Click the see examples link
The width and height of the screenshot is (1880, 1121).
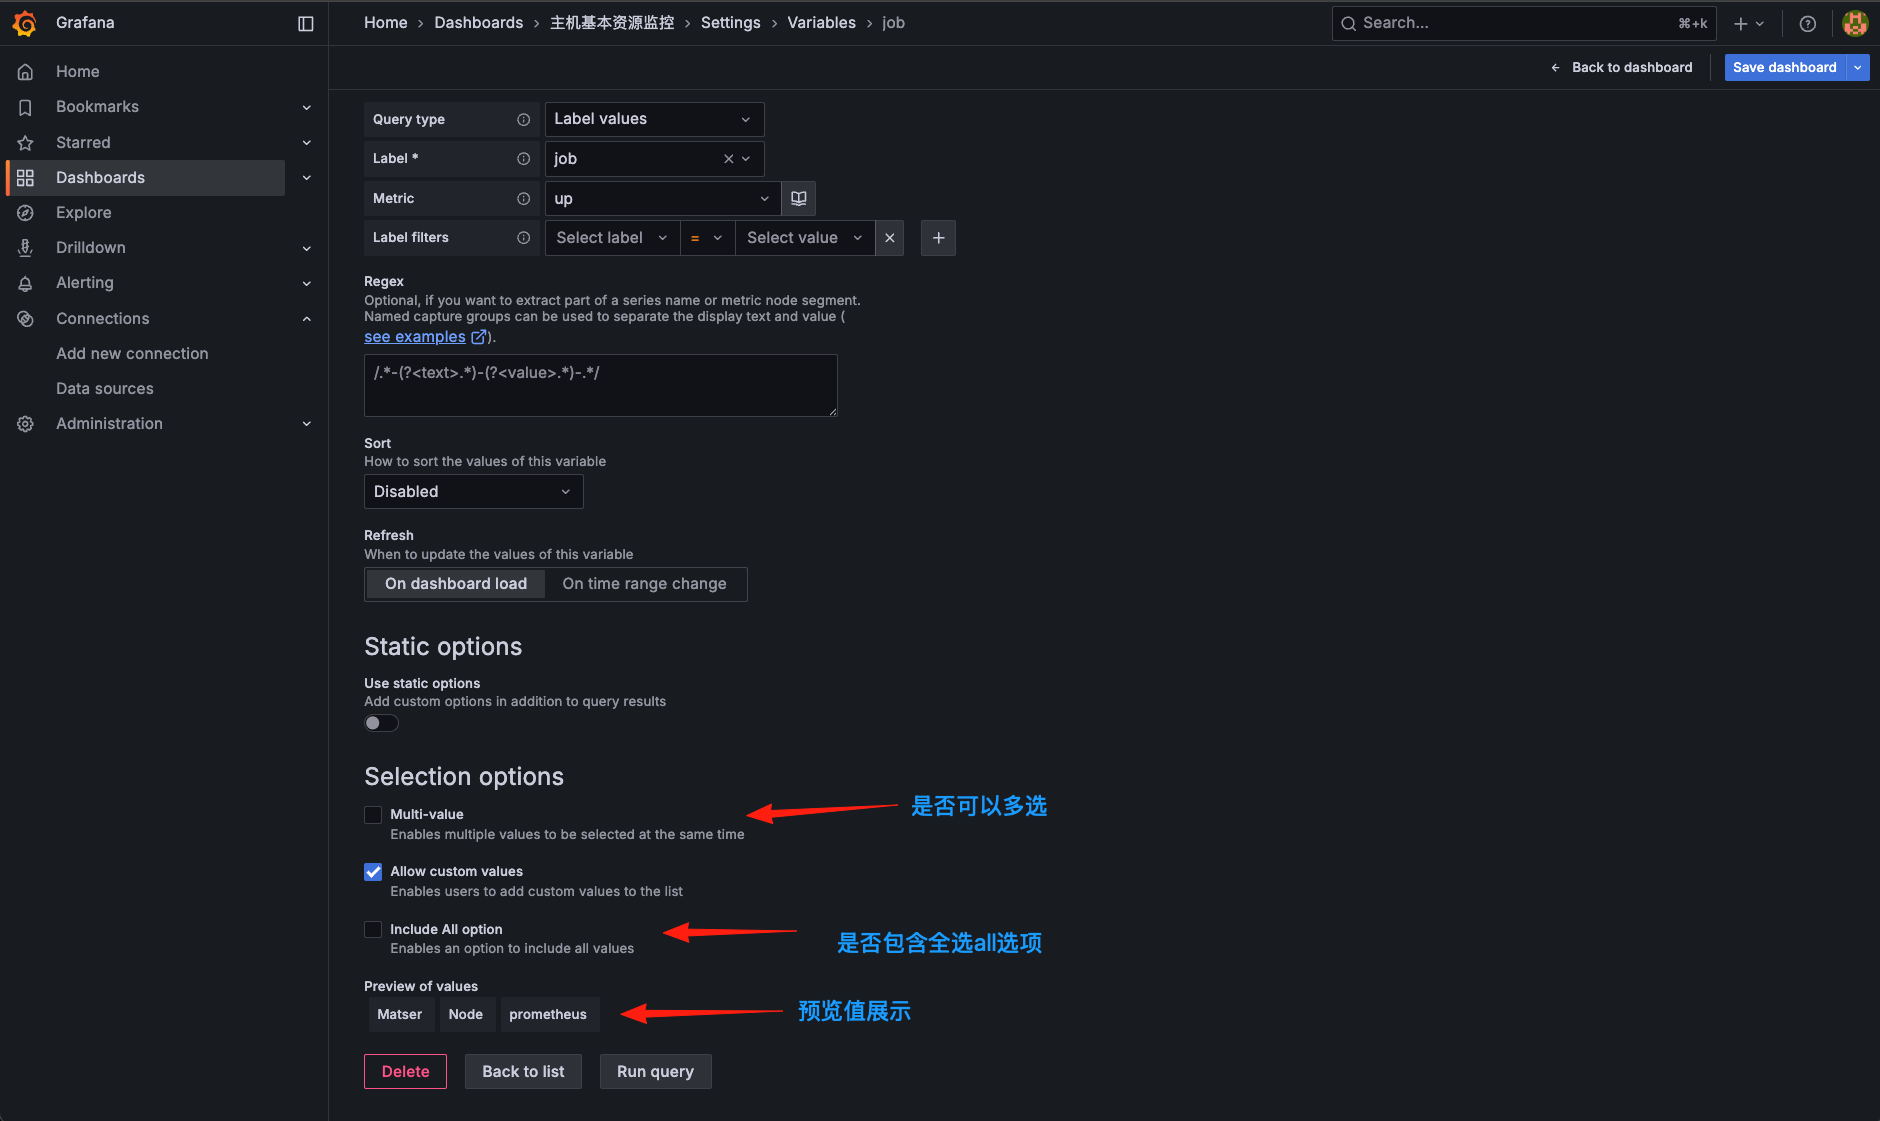tap(414, 336)
